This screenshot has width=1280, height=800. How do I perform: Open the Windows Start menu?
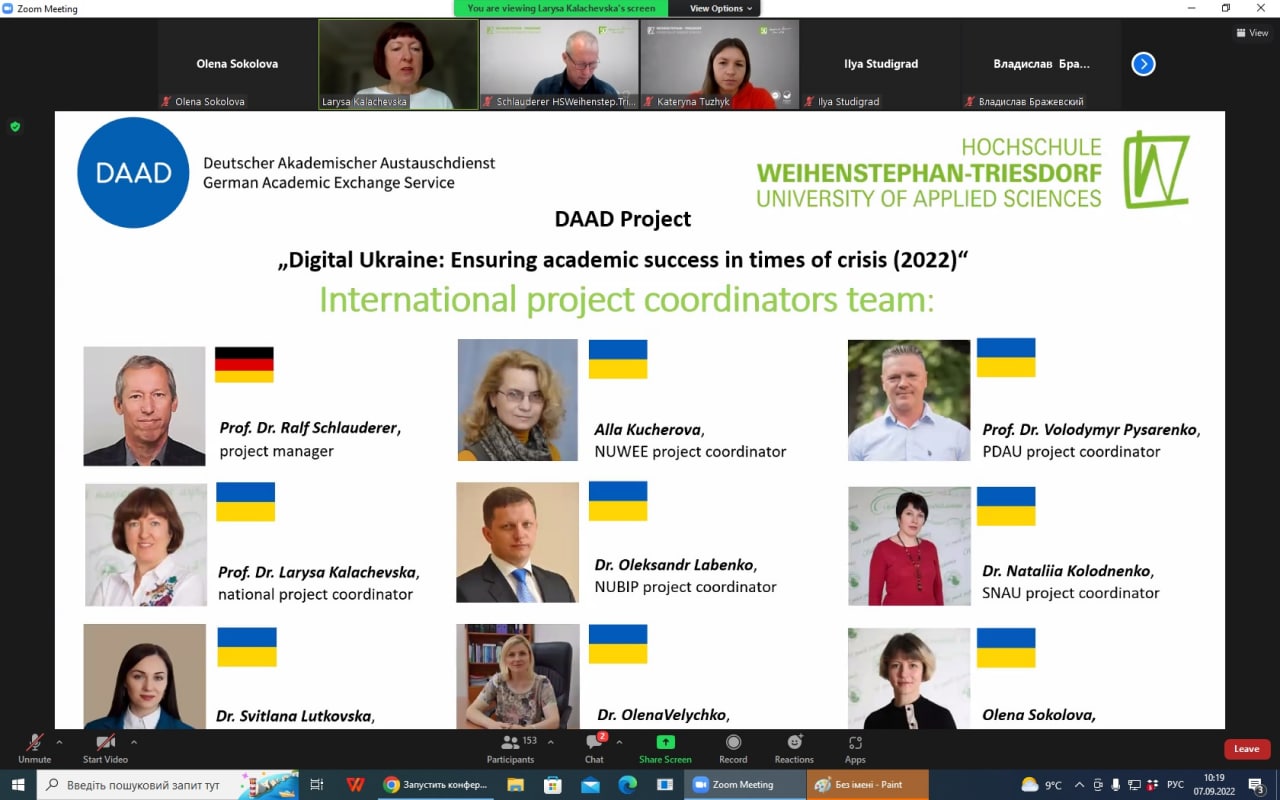(17, 785)
